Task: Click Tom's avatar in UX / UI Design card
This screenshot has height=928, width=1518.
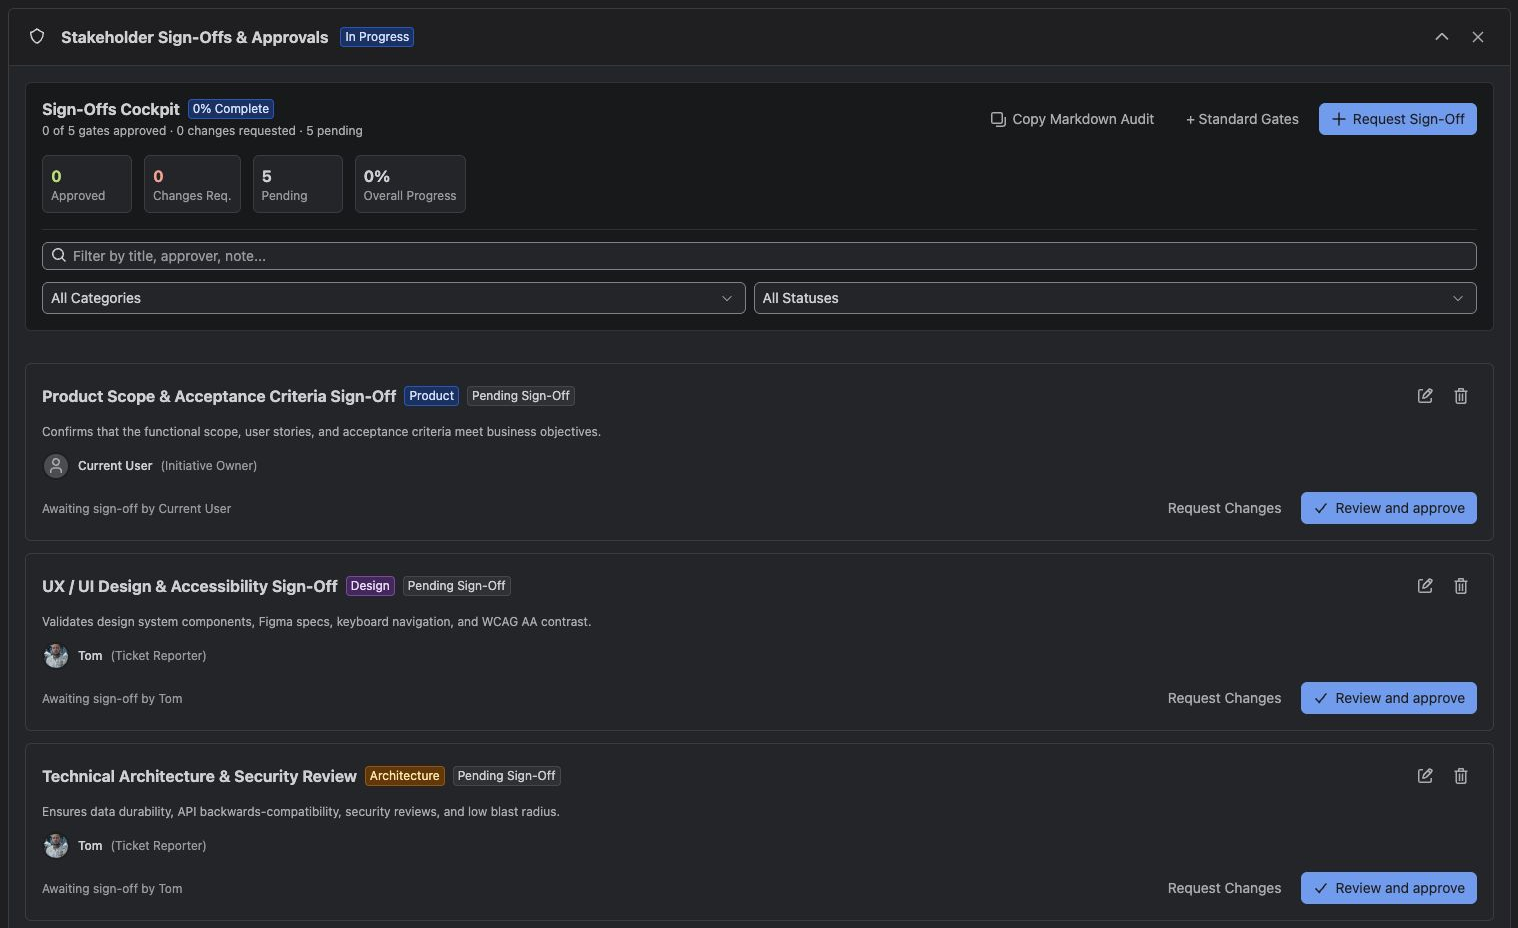Action: (x=56, y=656)
